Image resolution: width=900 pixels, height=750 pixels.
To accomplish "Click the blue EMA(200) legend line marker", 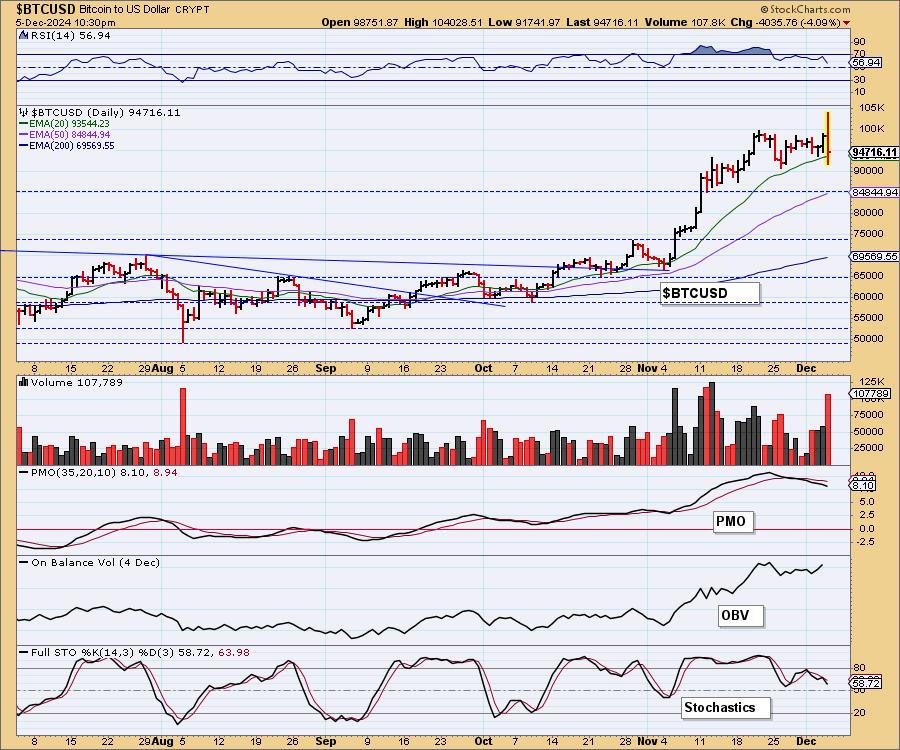I will click(x=24, y=146).
